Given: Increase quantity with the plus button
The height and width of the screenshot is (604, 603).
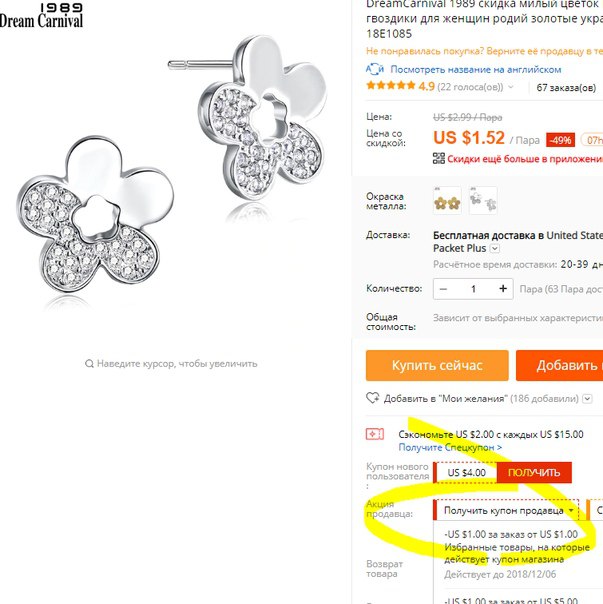Looking at the screenshot, I should tap(503, 289).
